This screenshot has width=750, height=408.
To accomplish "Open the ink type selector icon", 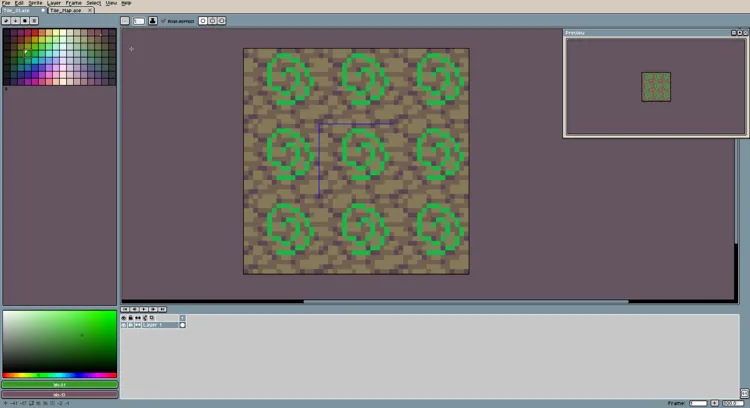I will point(153,21).
